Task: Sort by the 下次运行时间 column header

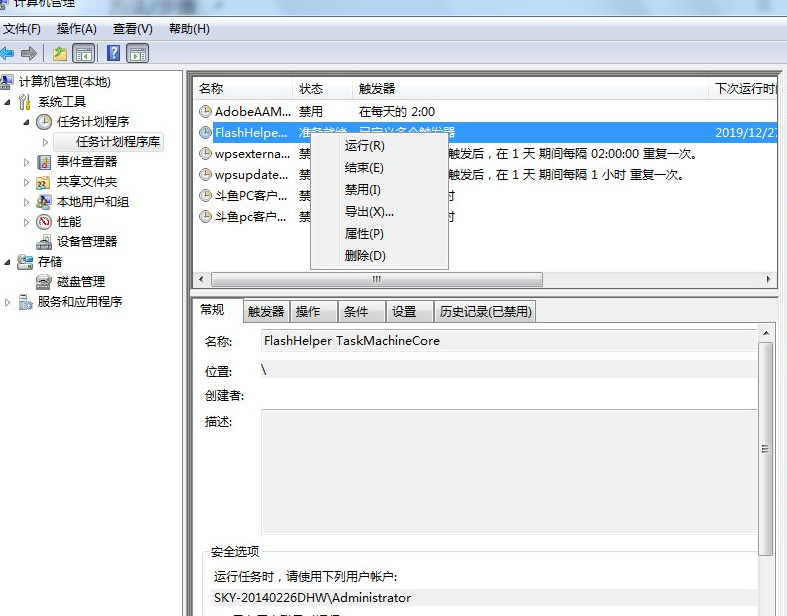Action: [x=744, y=89]
